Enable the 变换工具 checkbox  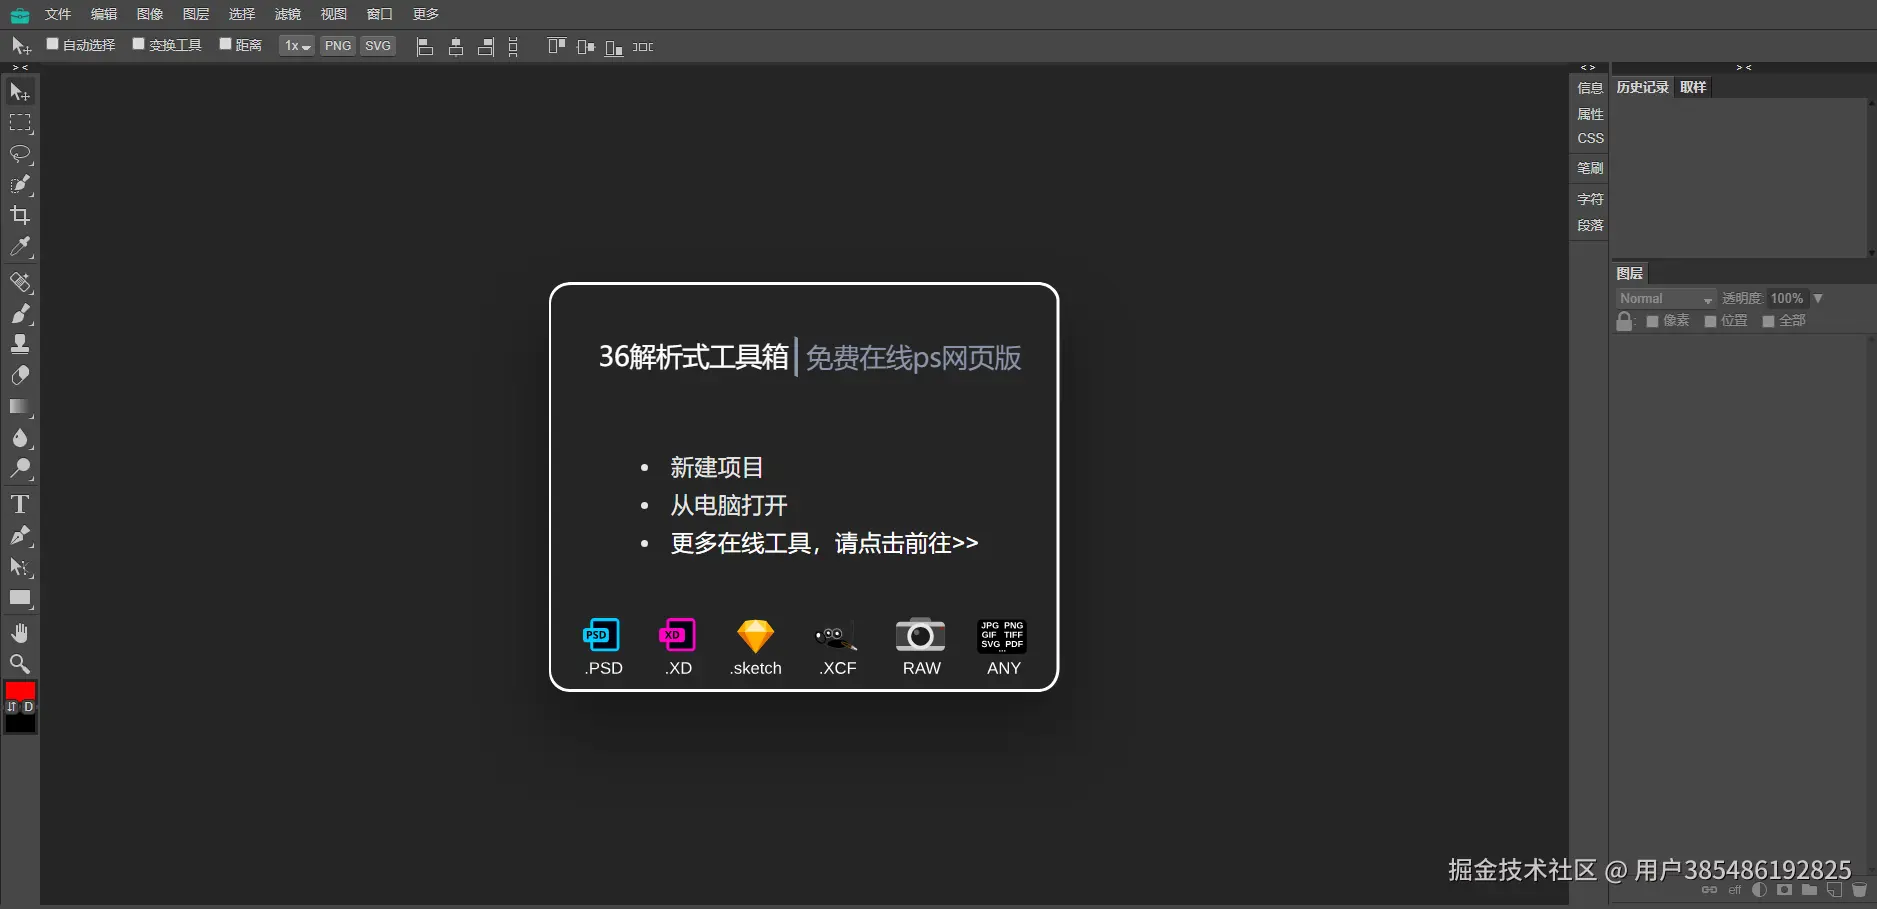pyautogui.click(x=139, y=44)
